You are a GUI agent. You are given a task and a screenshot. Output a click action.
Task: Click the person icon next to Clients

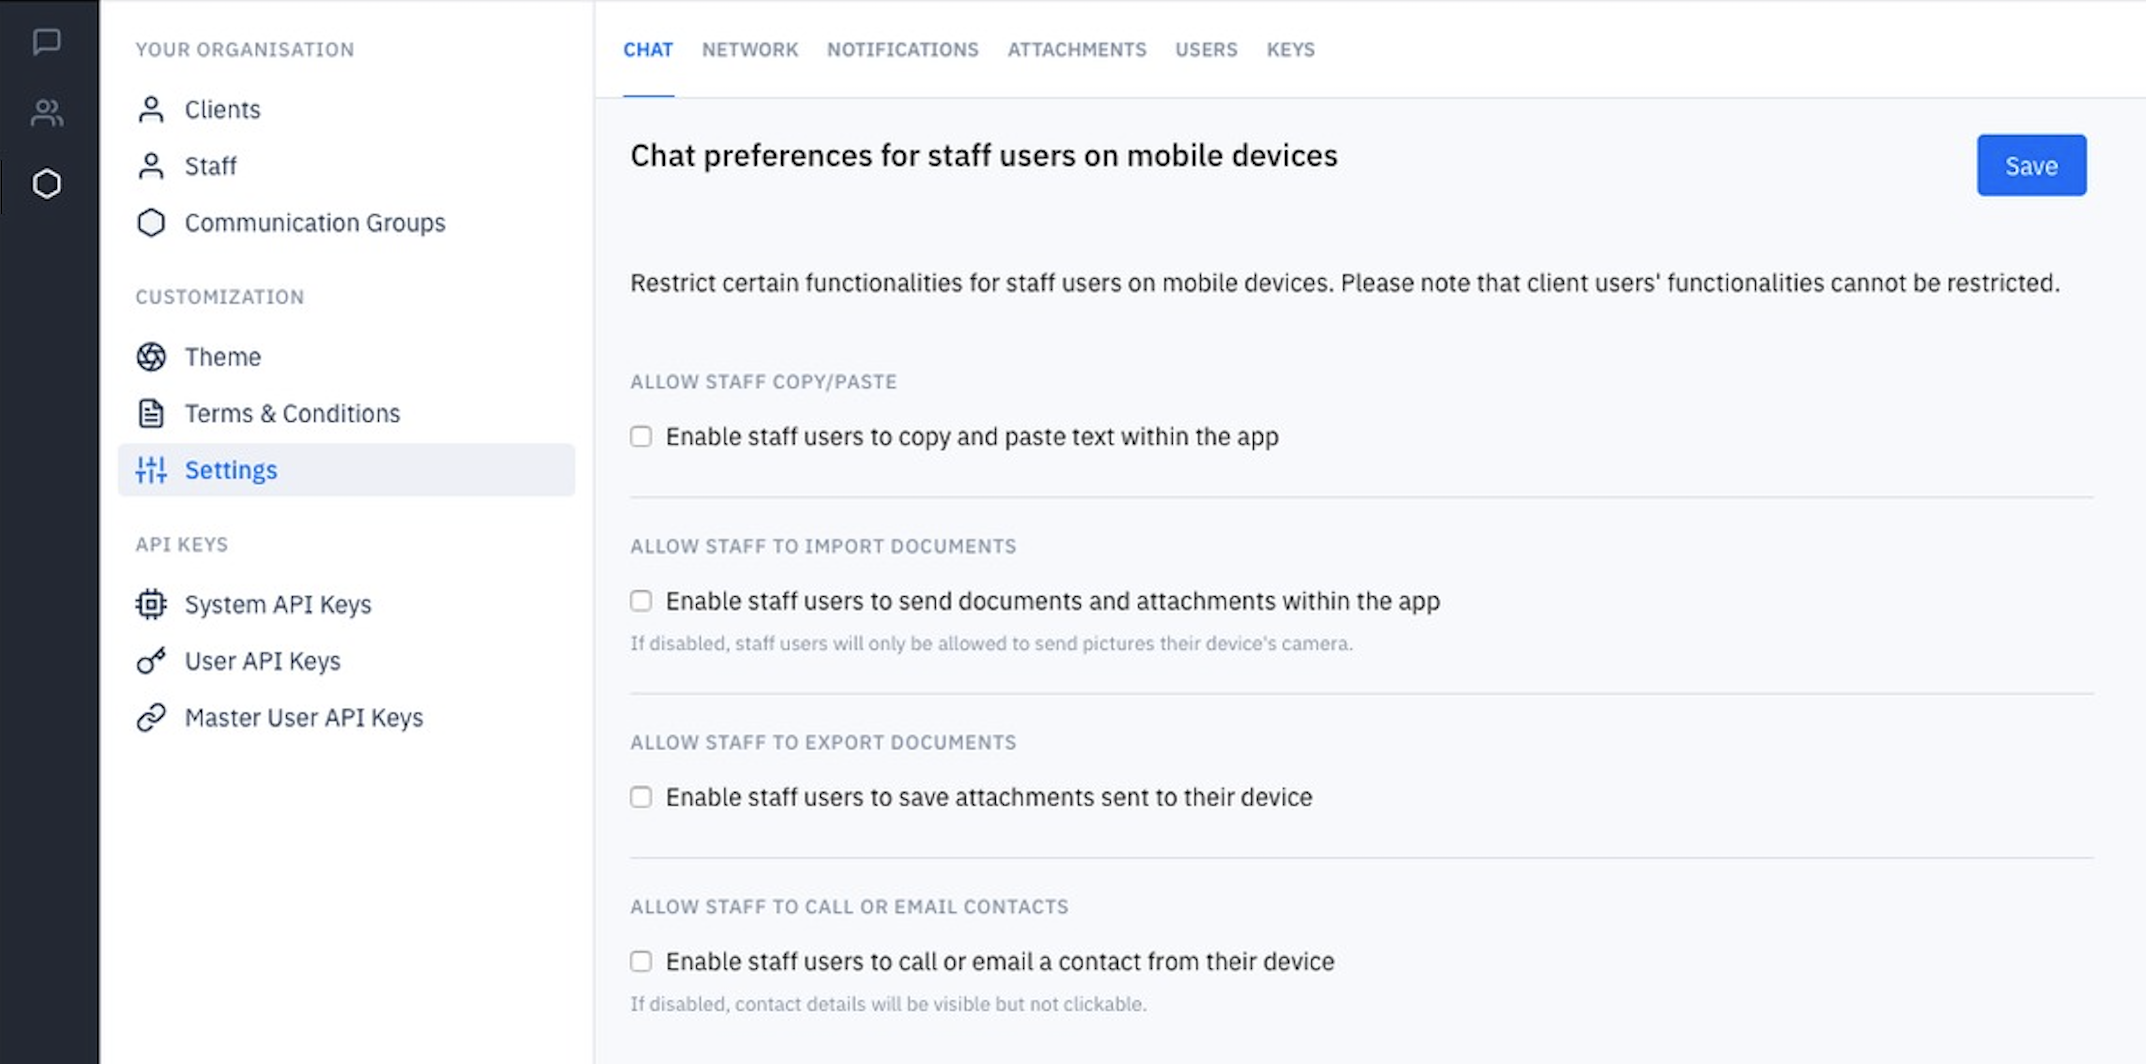[x=151, y=109]
